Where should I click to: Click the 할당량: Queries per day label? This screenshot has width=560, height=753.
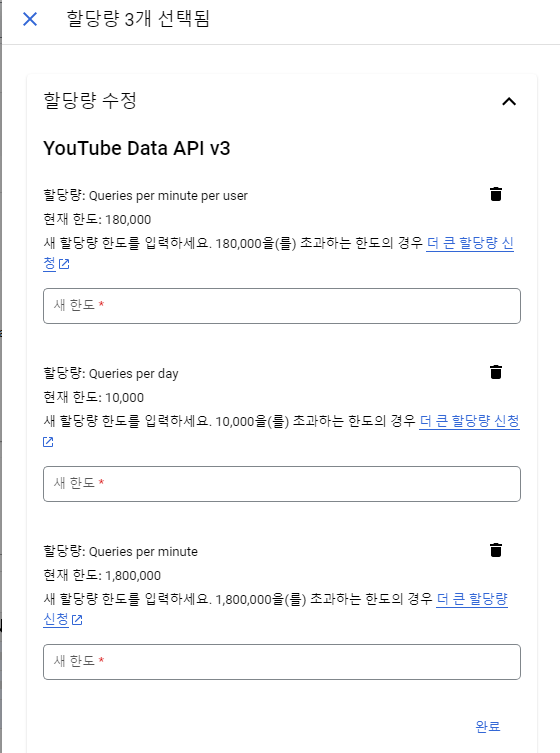[111, 374]
